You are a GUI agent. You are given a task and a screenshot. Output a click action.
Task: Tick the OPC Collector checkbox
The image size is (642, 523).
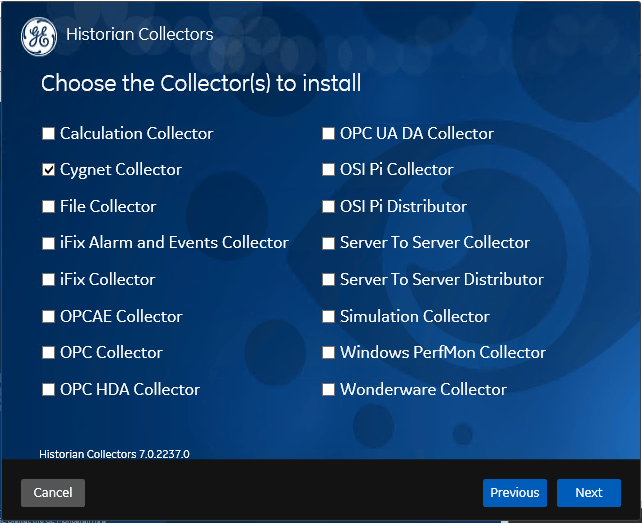pos(48,353)
